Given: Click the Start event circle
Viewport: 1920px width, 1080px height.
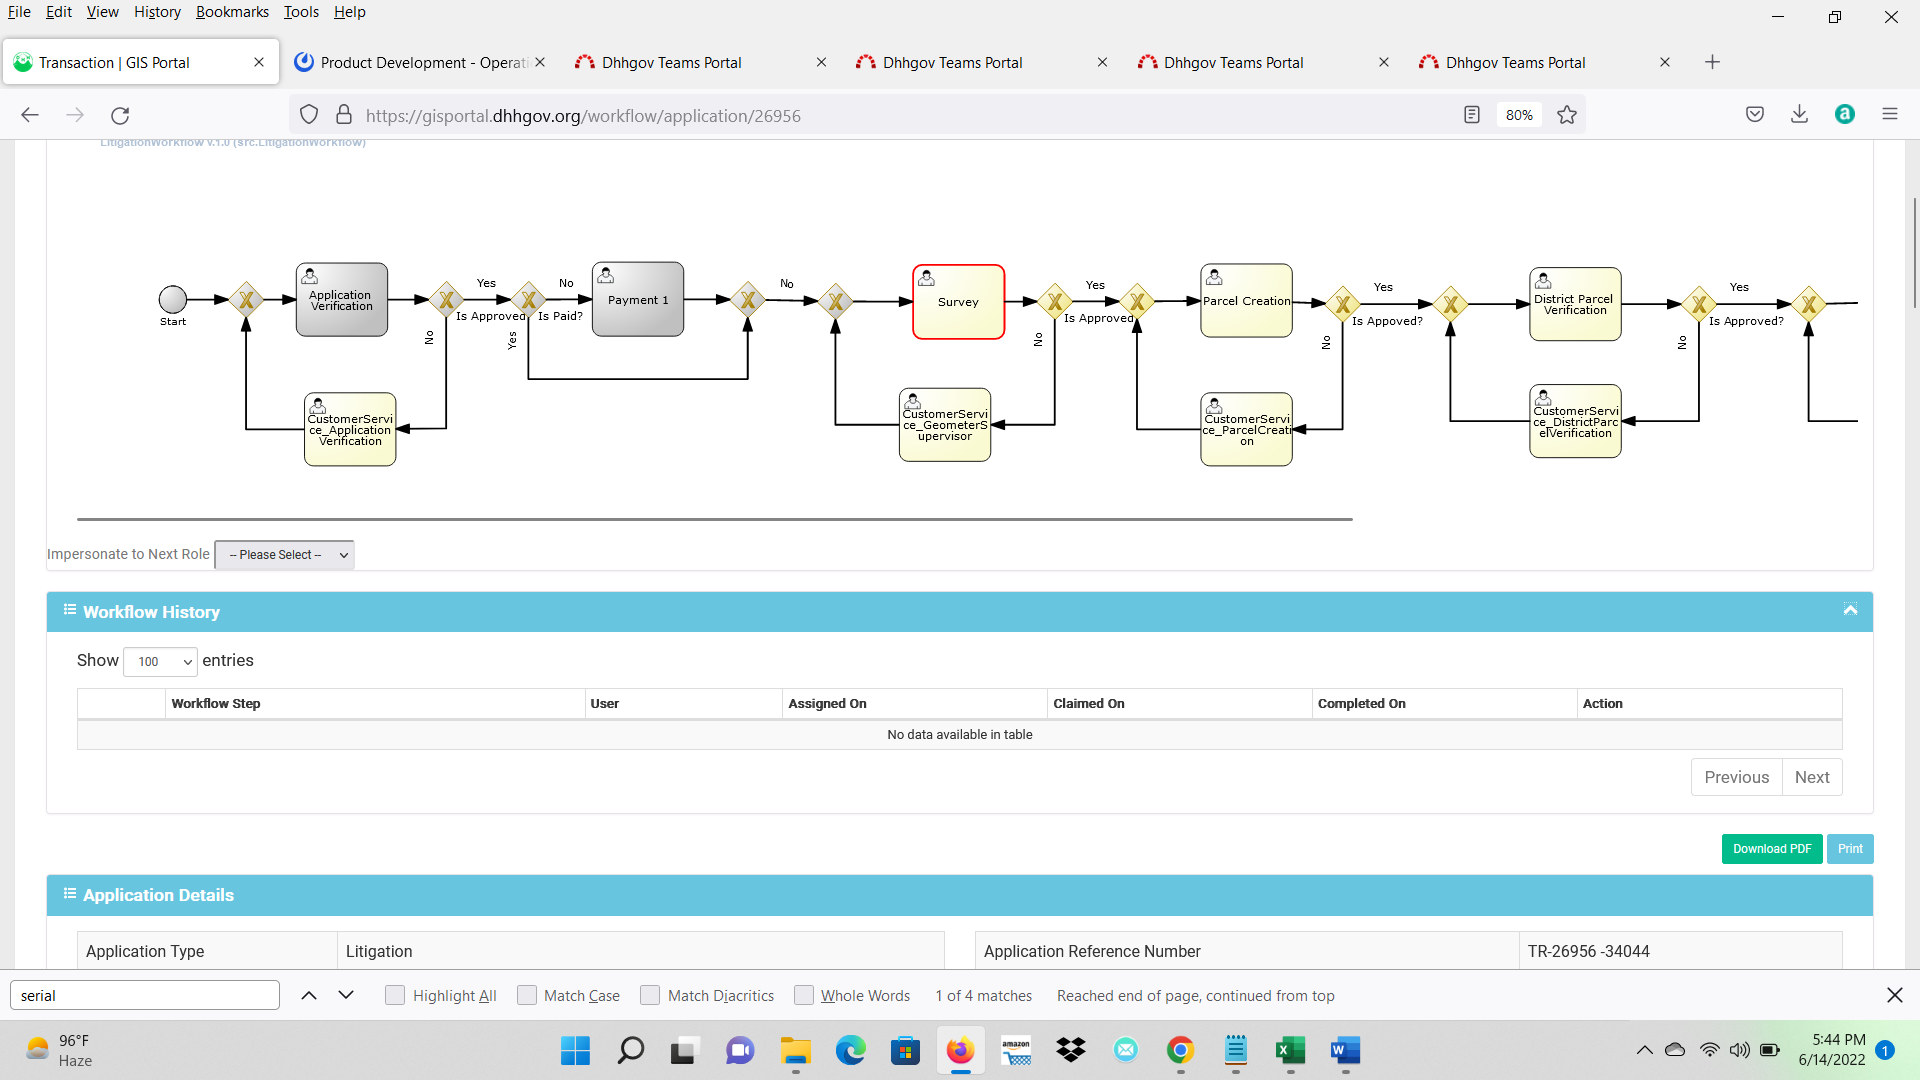Looking at the screenshot, I should click(x=173, y=299).
